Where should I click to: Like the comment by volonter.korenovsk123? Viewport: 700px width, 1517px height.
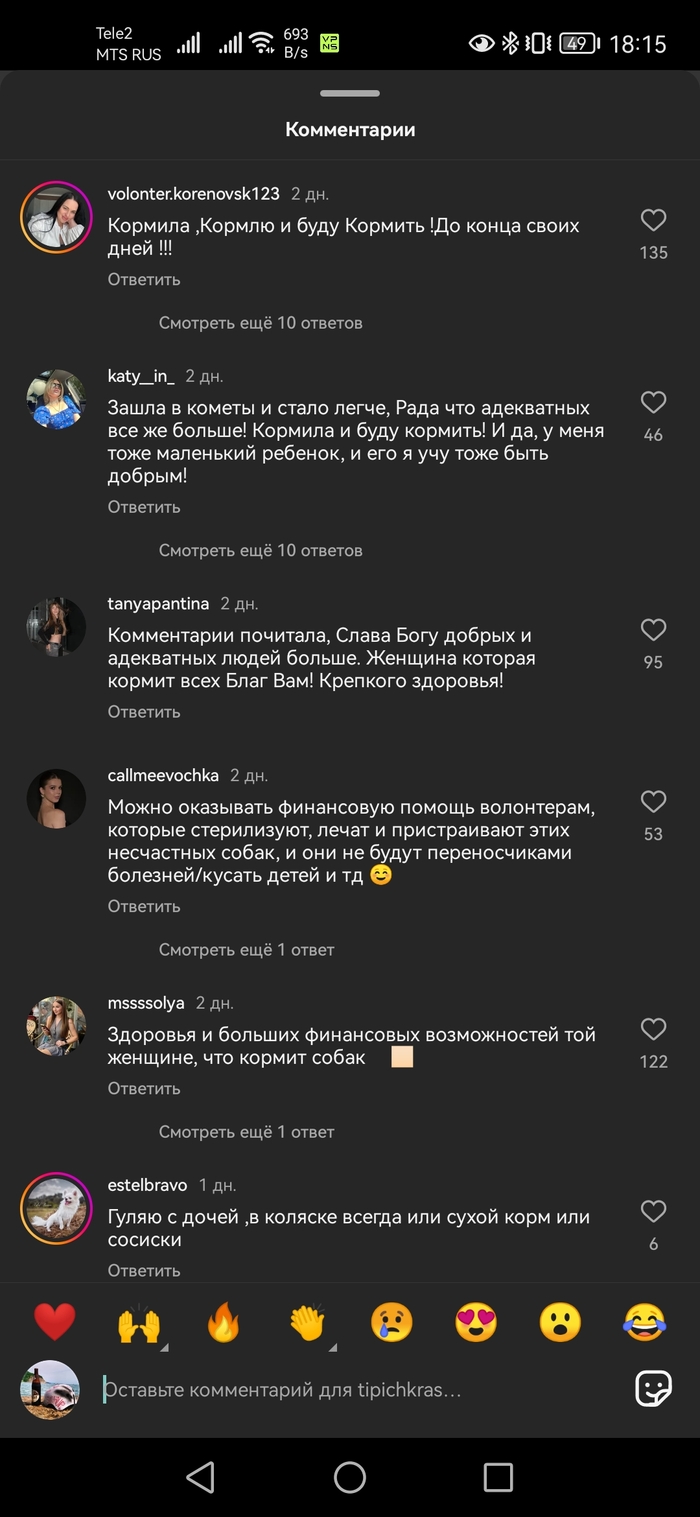click(x=653, y=219)
